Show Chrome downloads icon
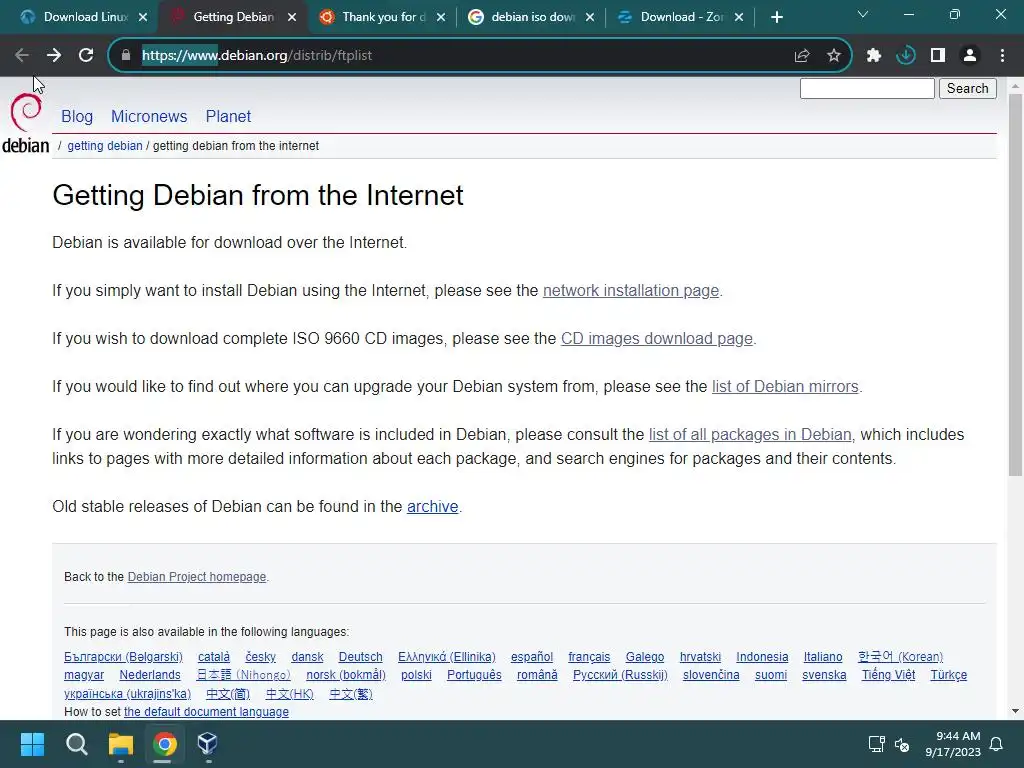 [906, 56]
